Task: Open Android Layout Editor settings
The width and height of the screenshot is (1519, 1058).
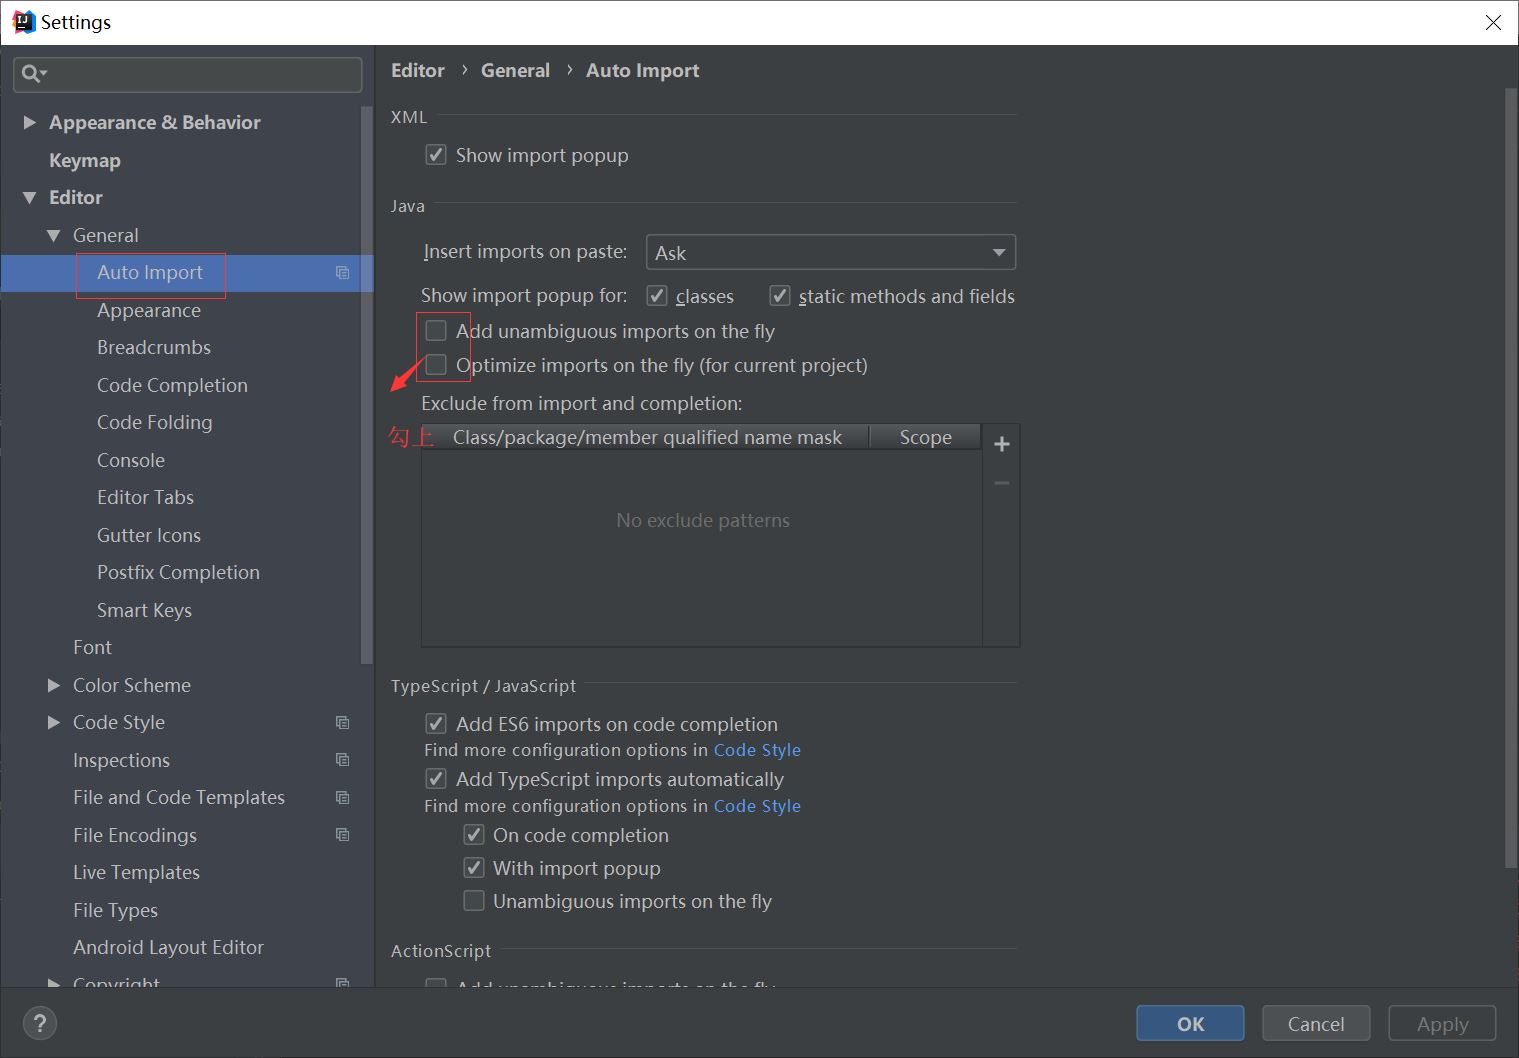Action: click(168, 947)
